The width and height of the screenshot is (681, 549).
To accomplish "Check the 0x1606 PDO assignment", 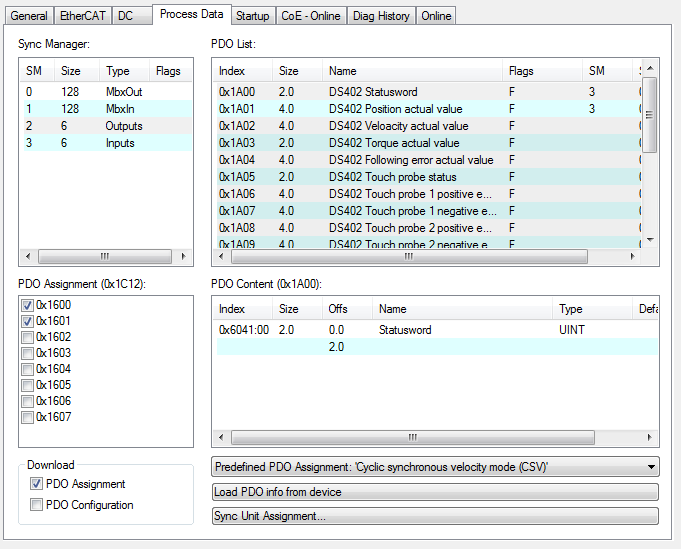I will 27,401.
